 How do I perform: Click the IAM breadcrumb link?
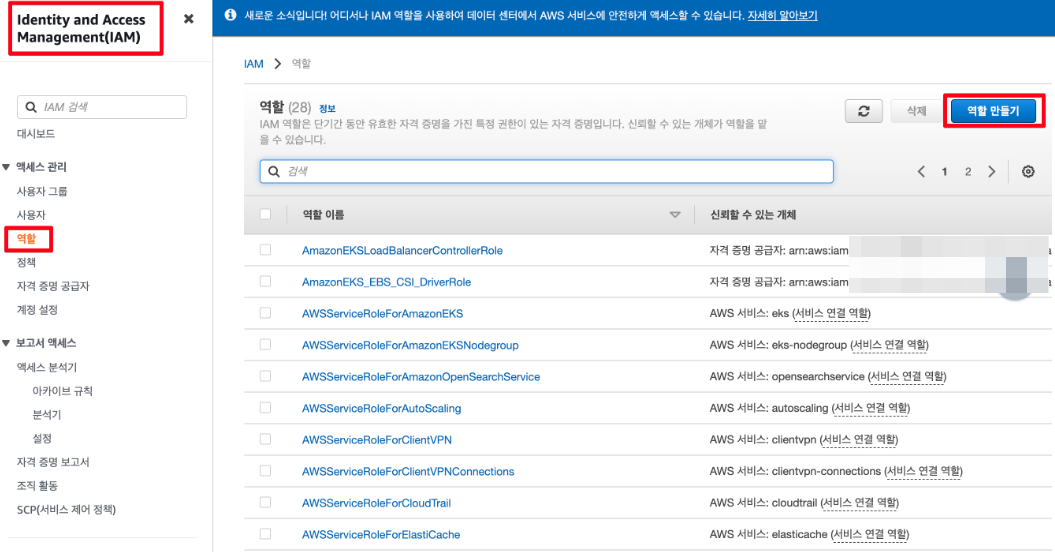click(x=254, y=64)
